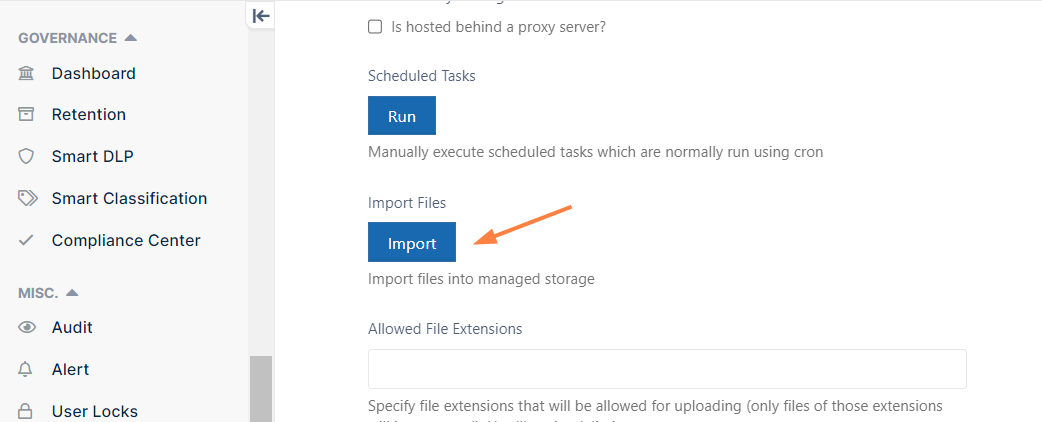1042x422 pixels.
Task: Click the Smart Classification tags icon
Action: (27, 199)
